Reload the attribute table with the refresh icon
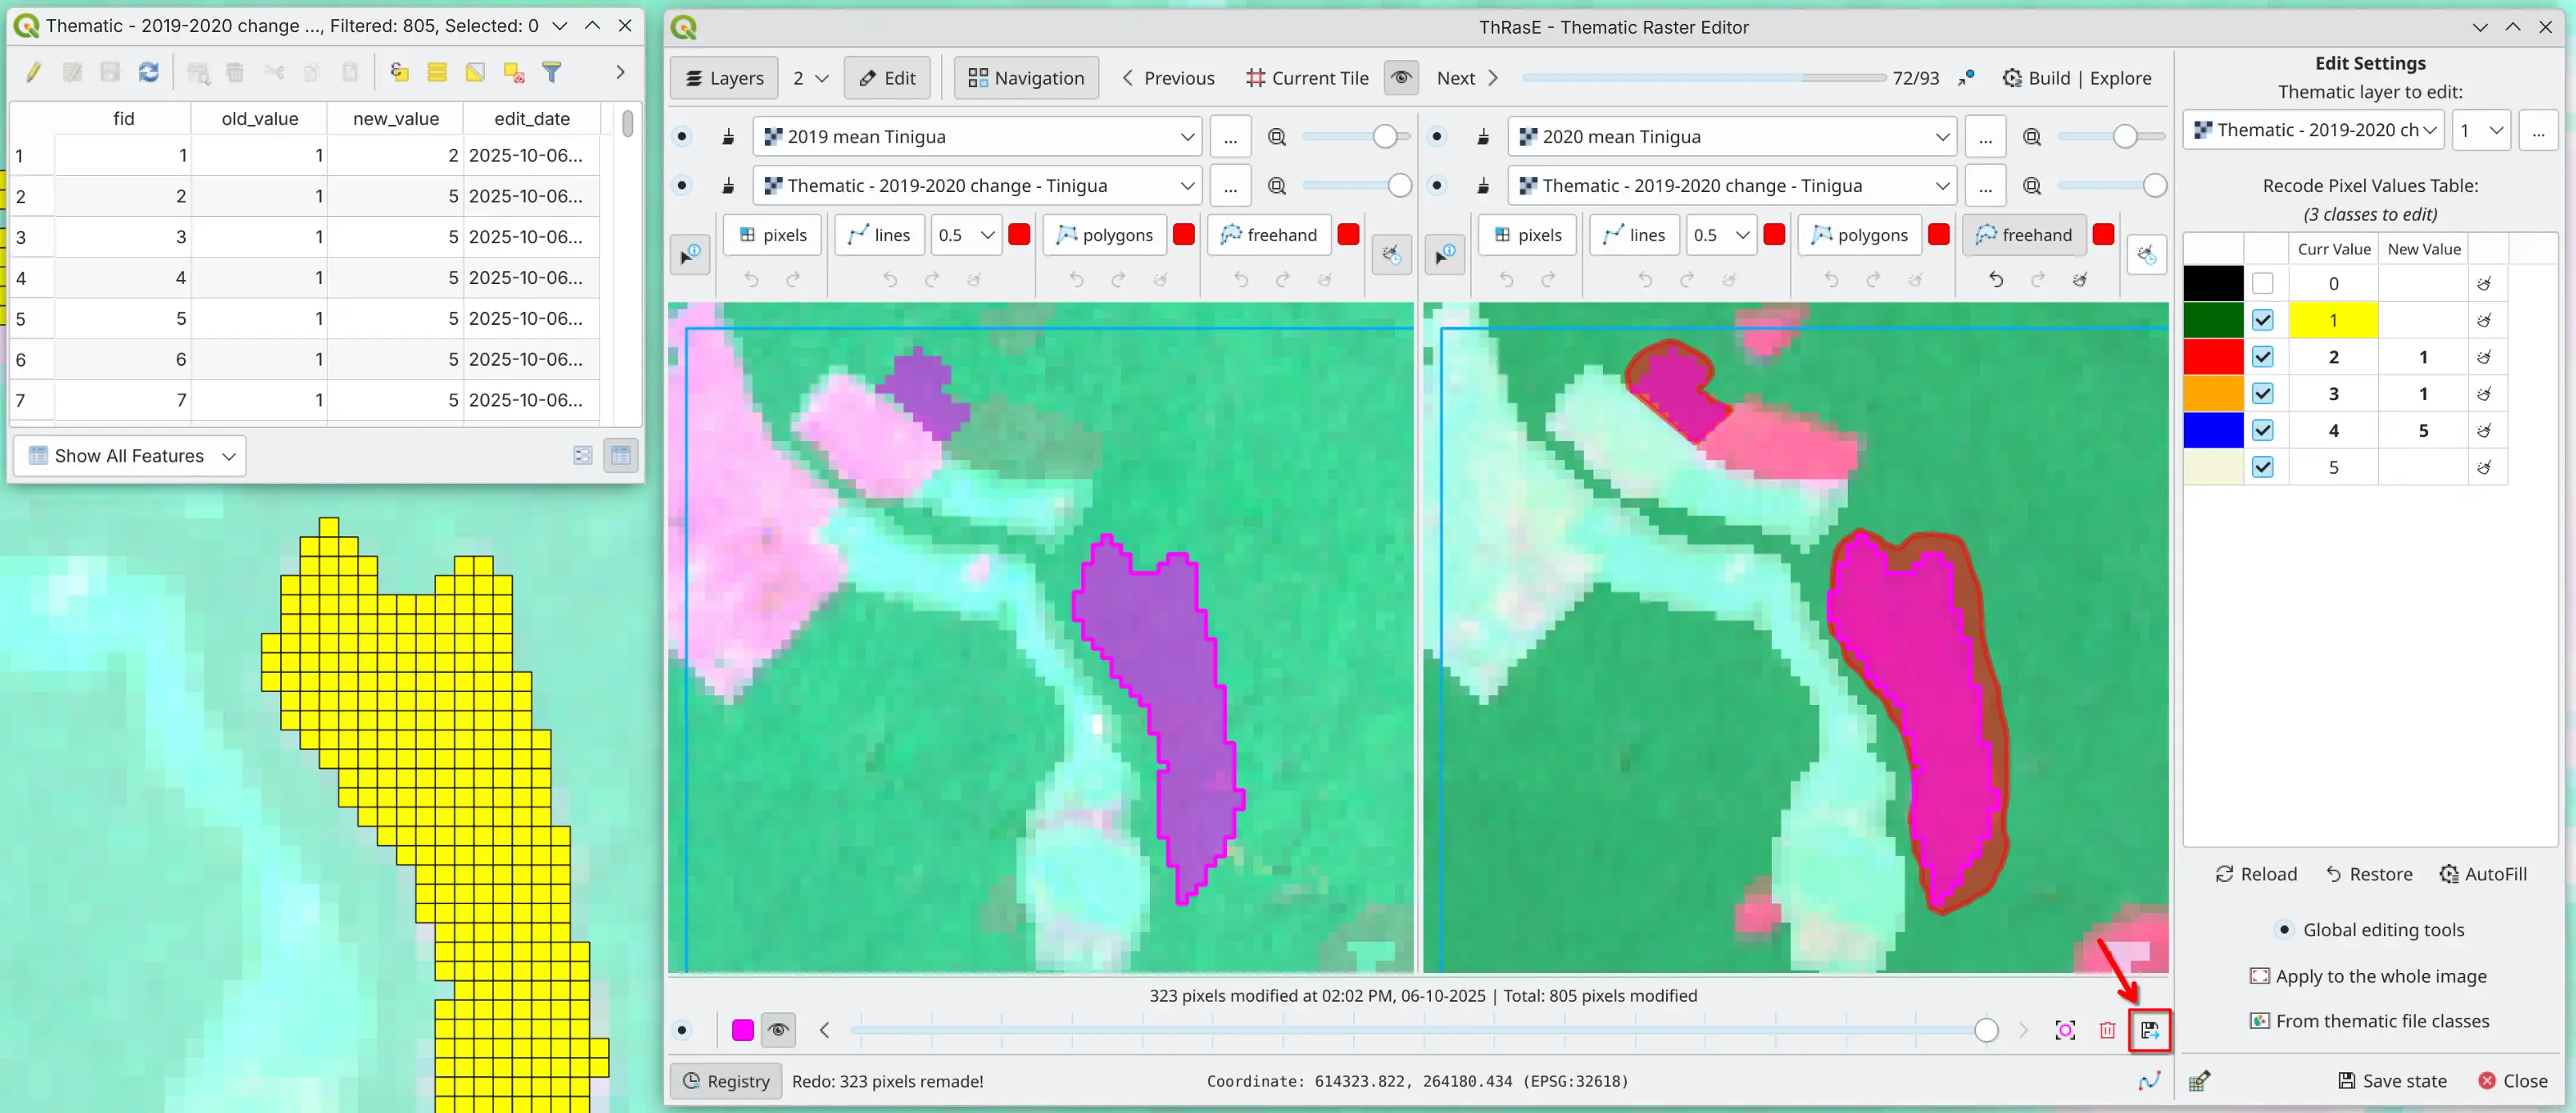 (149, 72)
